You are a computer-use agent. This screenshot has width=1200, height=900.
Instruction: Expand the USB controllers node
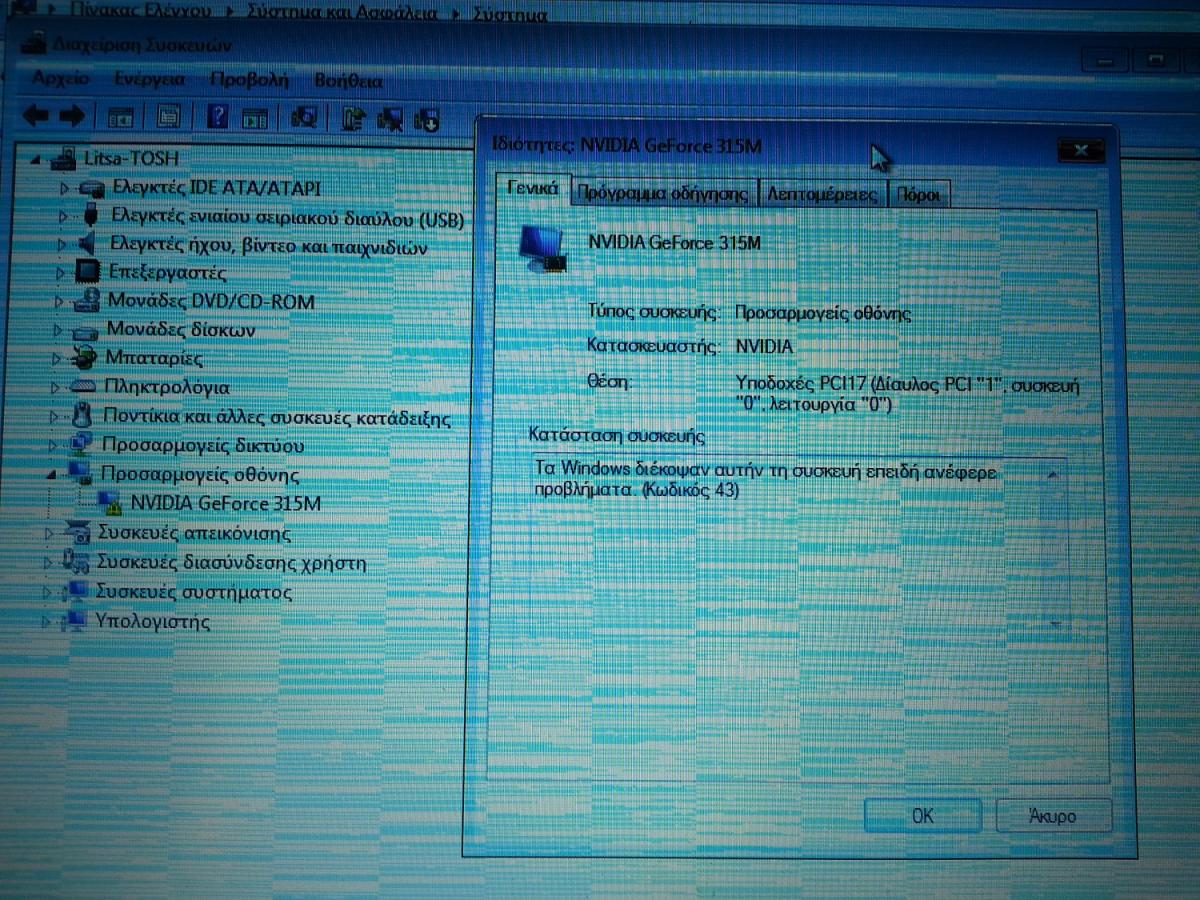64,217
